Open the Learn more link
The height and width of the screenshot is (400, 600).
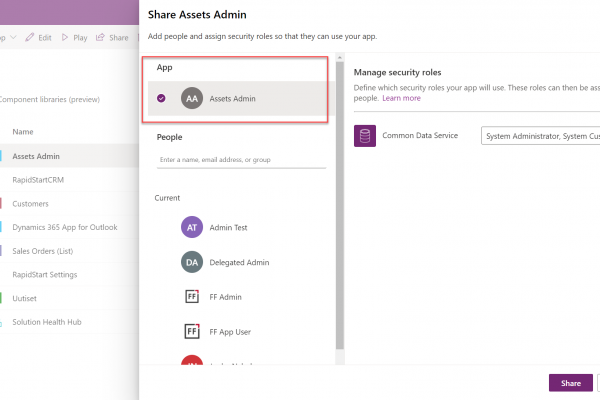[x=401, y=98]
